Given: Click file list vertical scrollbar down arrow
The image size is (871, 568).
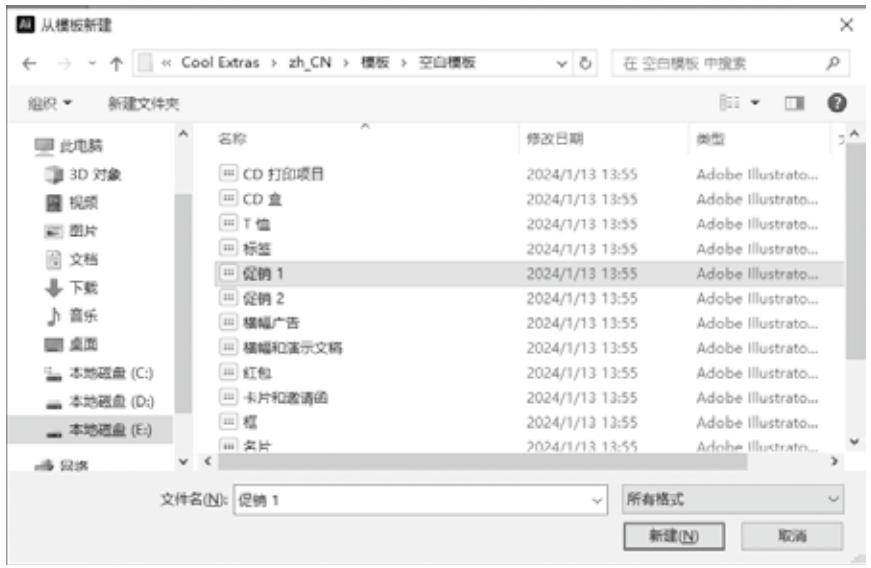Looking at the screenshot, I should click(854, 442).
